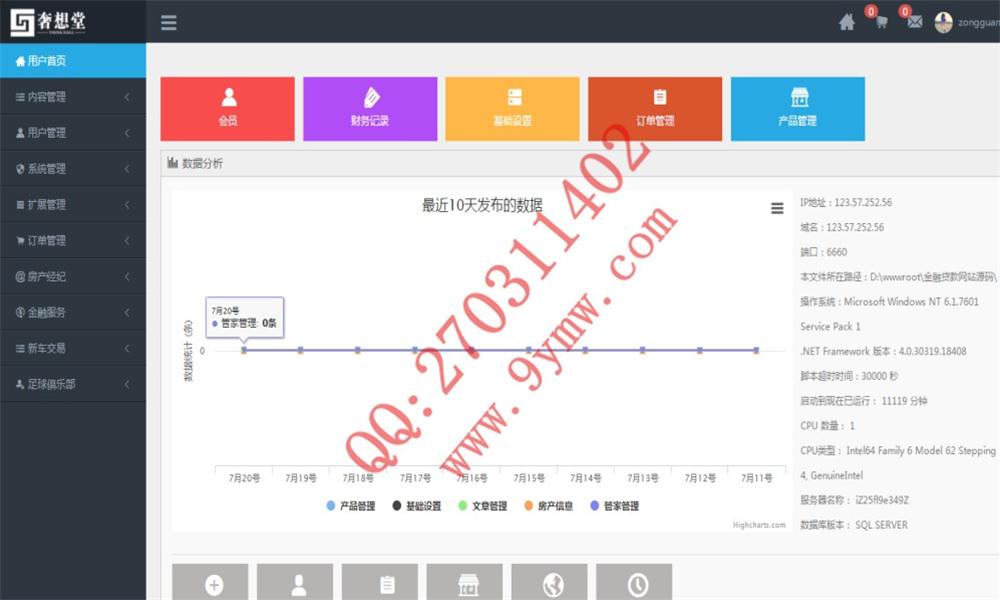1000x600 pixels.
Task: Open 用户管理 sidebar menu
Action: pos(73,133)
